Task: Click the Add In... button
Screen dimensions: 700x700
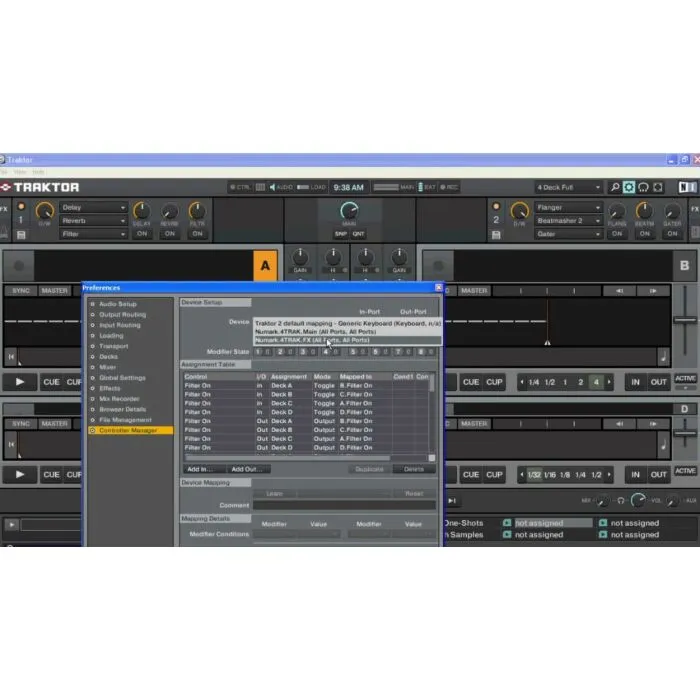Action: pos(198,469)
